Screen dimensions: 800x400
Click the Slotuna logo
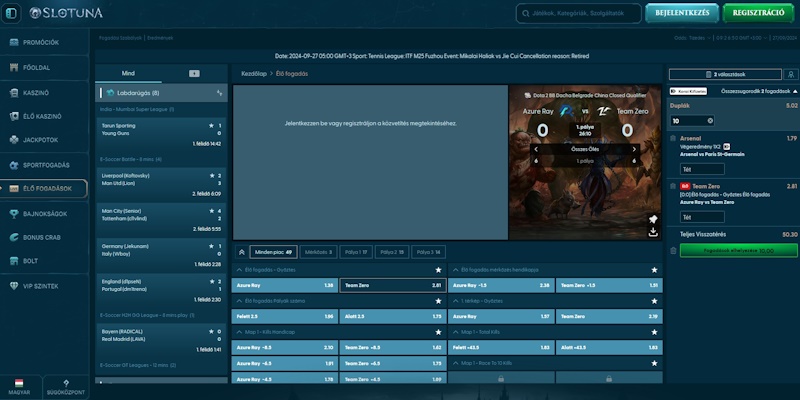66,13
